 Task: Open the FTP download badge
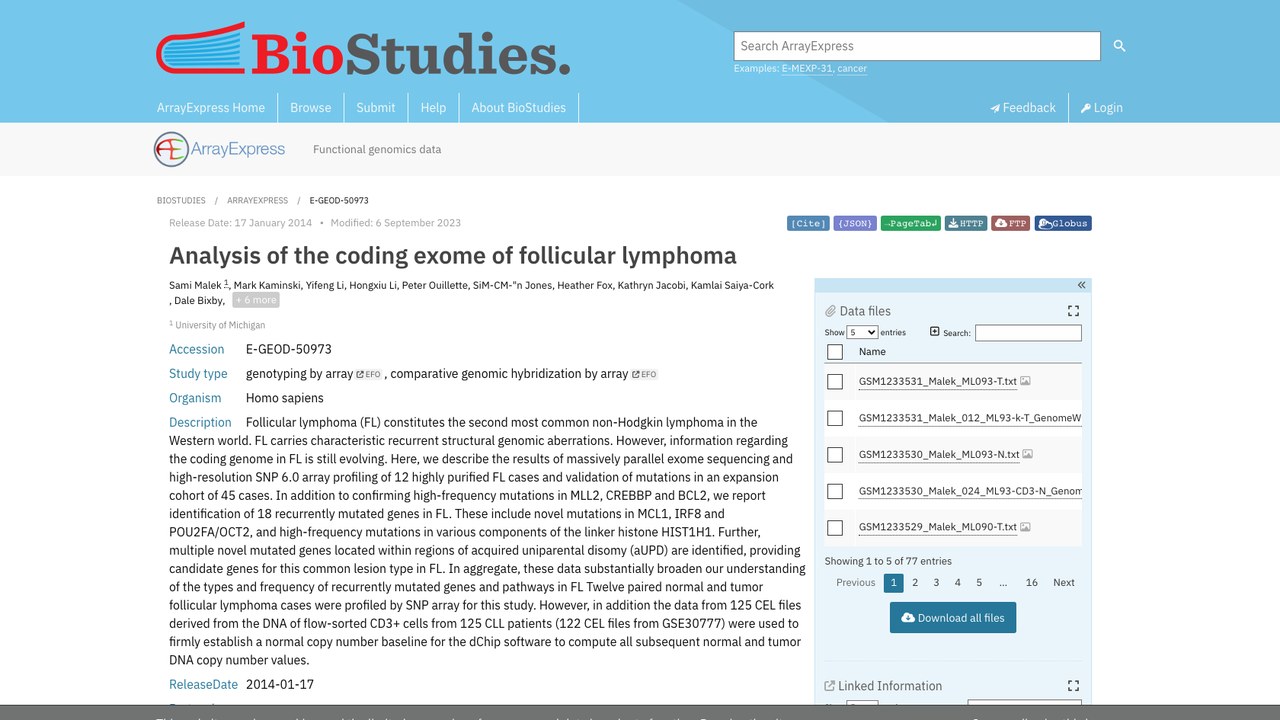coord(1011,223)
